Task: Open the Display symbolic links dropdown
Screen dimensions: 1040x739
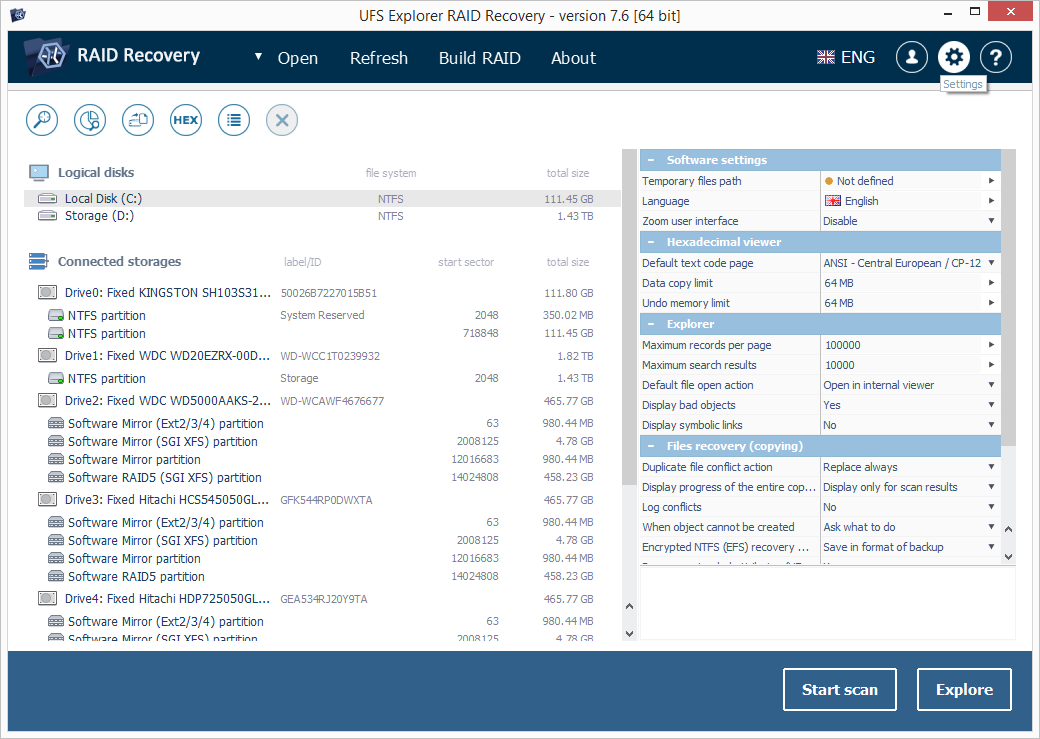Action: pos(992,425)
